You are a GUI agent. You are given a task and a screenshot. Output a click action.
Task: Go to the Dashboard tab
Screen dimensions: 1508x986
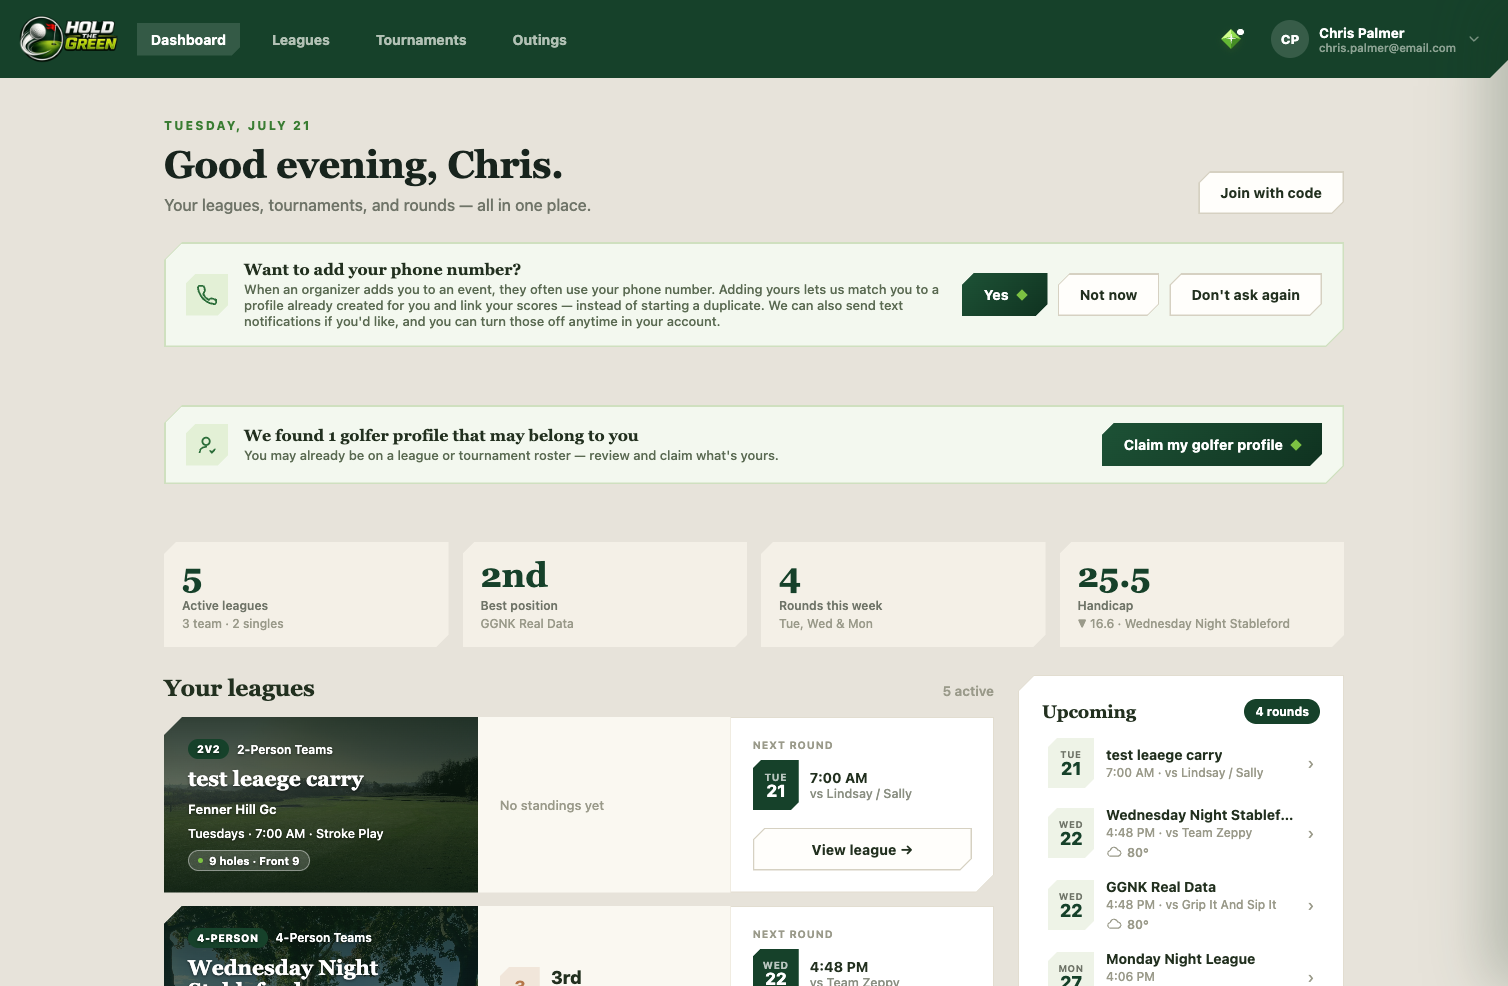(188, 40)
